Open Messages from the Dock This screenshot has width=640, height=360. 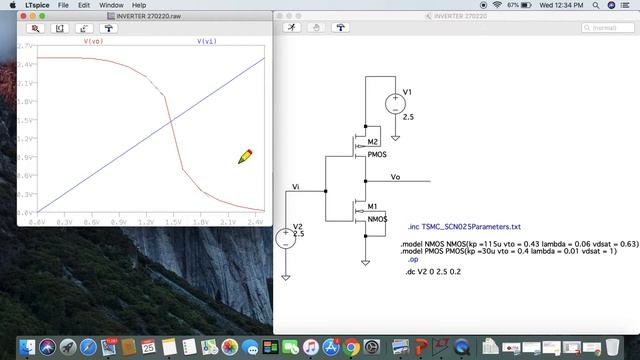pyautogui.click(x=250, y=347)
